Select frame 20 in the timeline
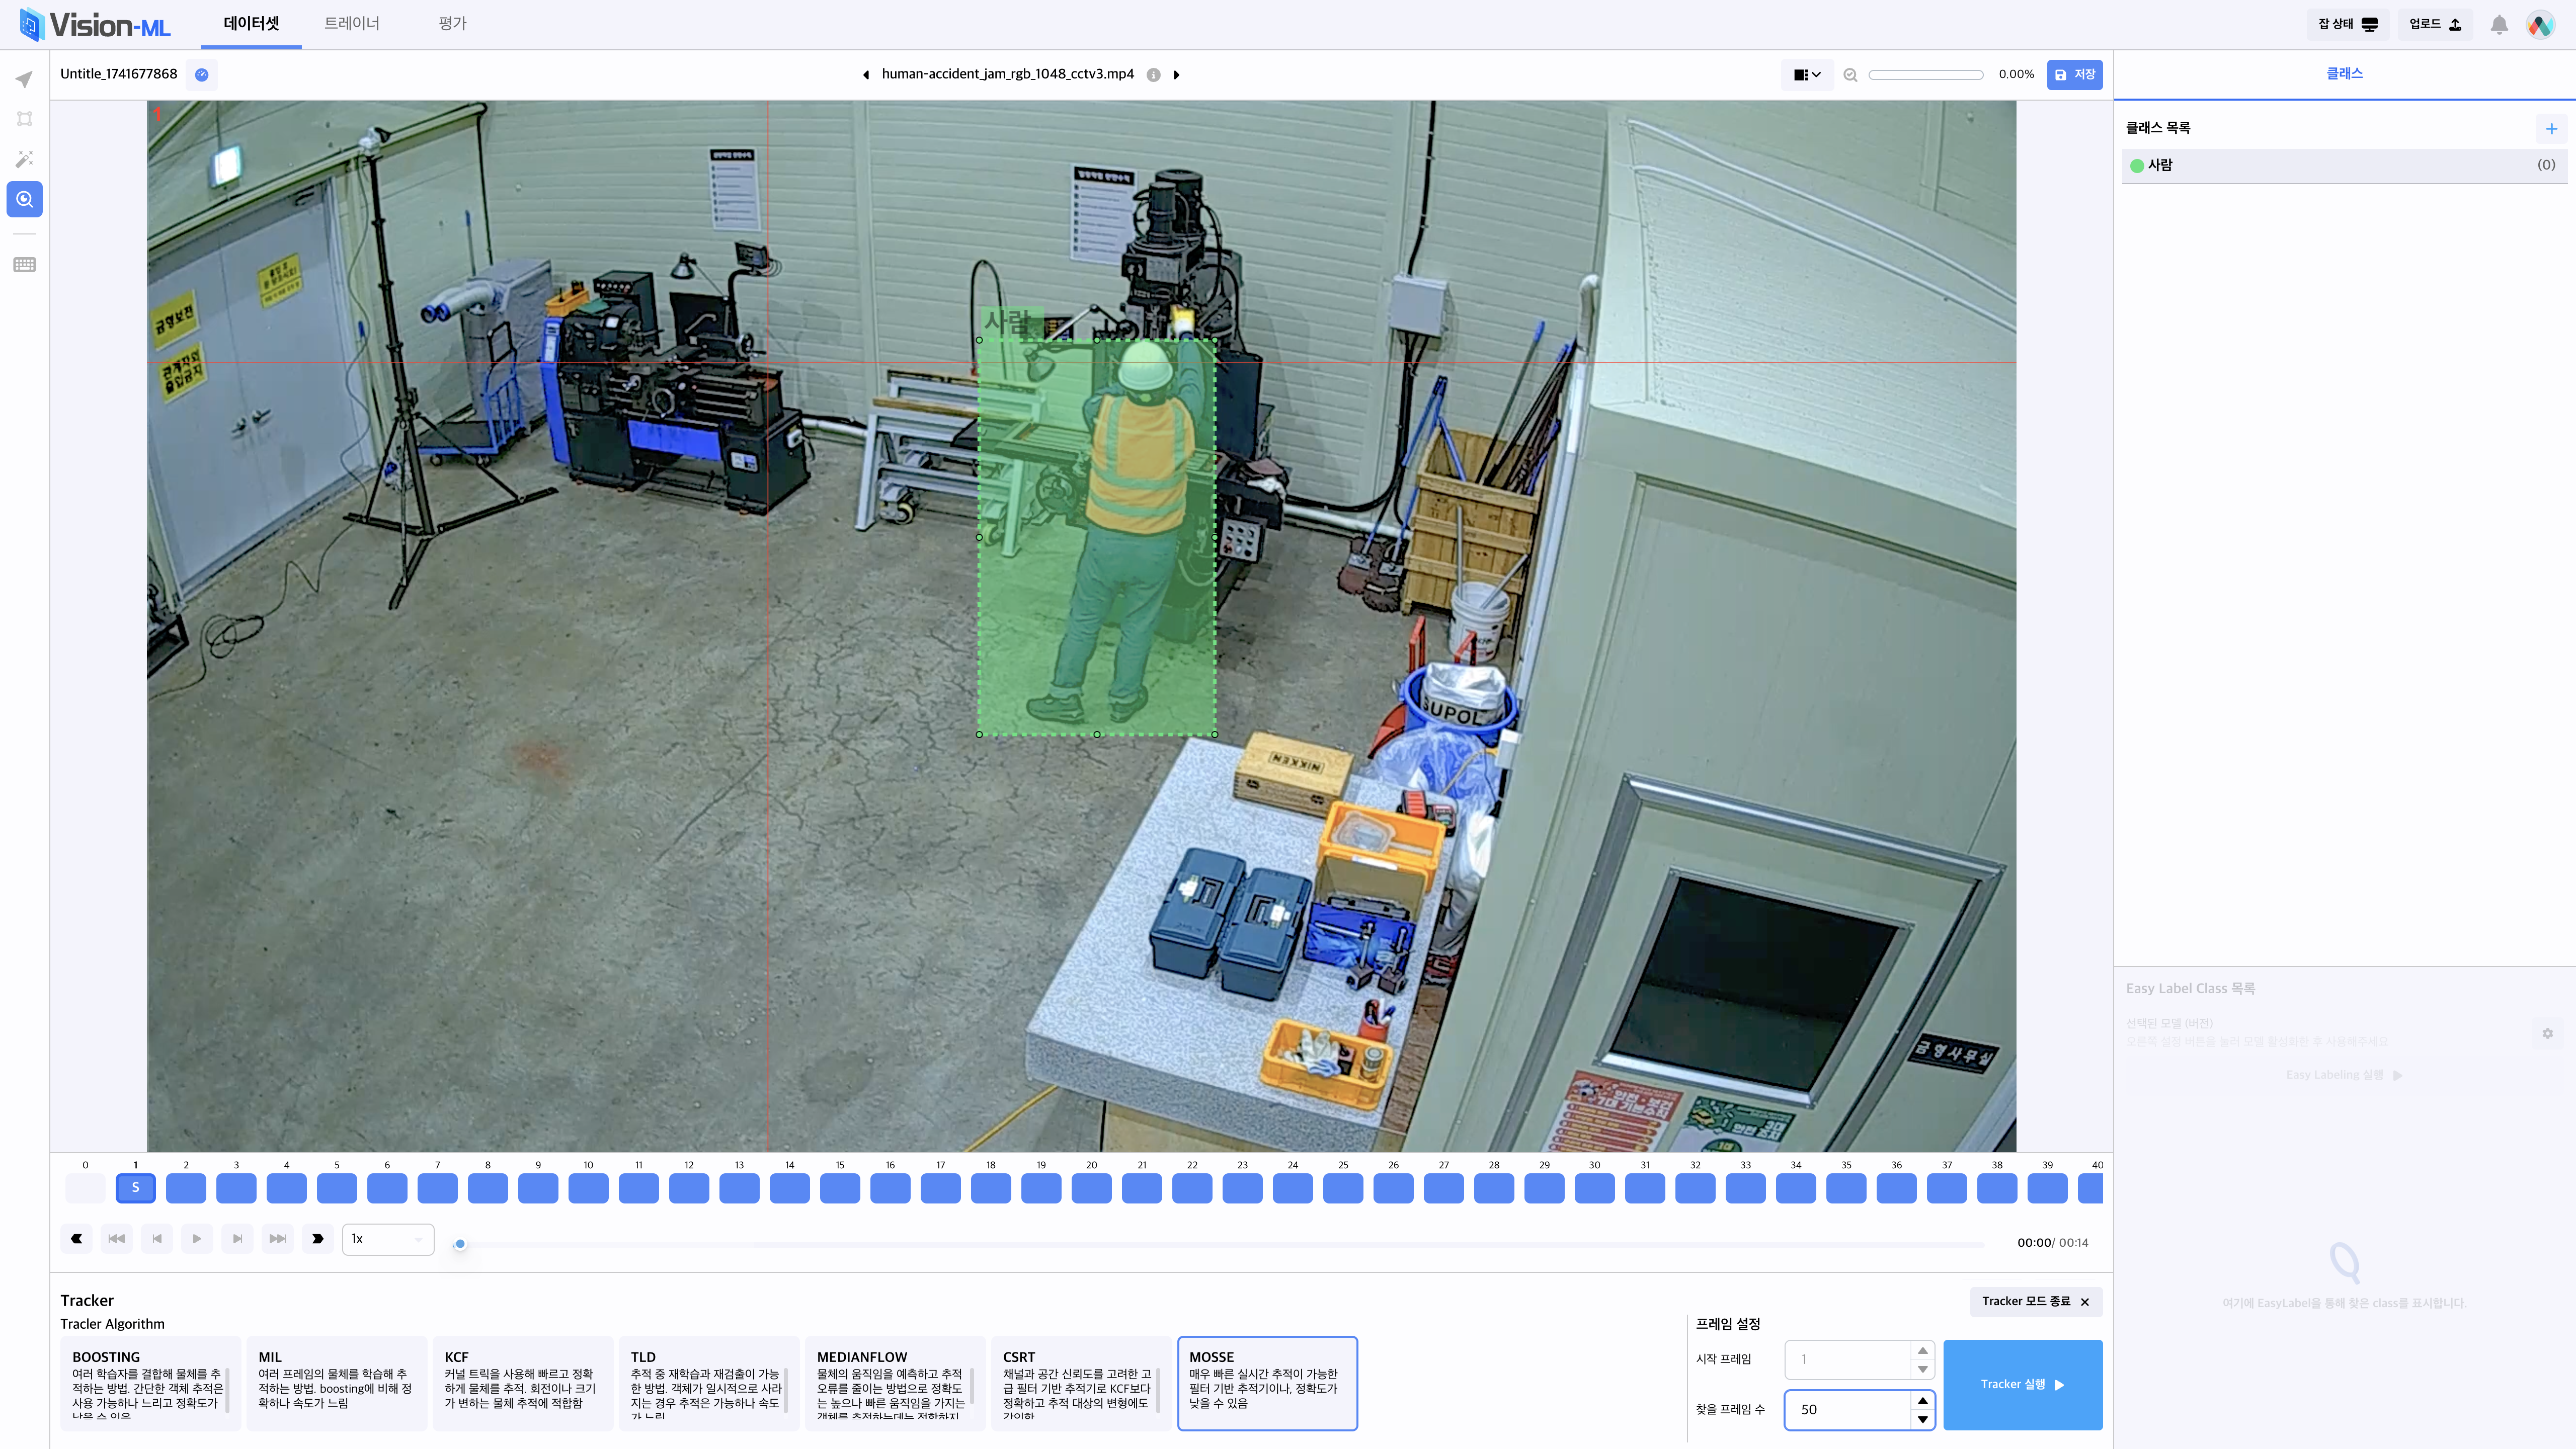The width and height of the screenshot is (2576, 1449). pos(1091,1188)
